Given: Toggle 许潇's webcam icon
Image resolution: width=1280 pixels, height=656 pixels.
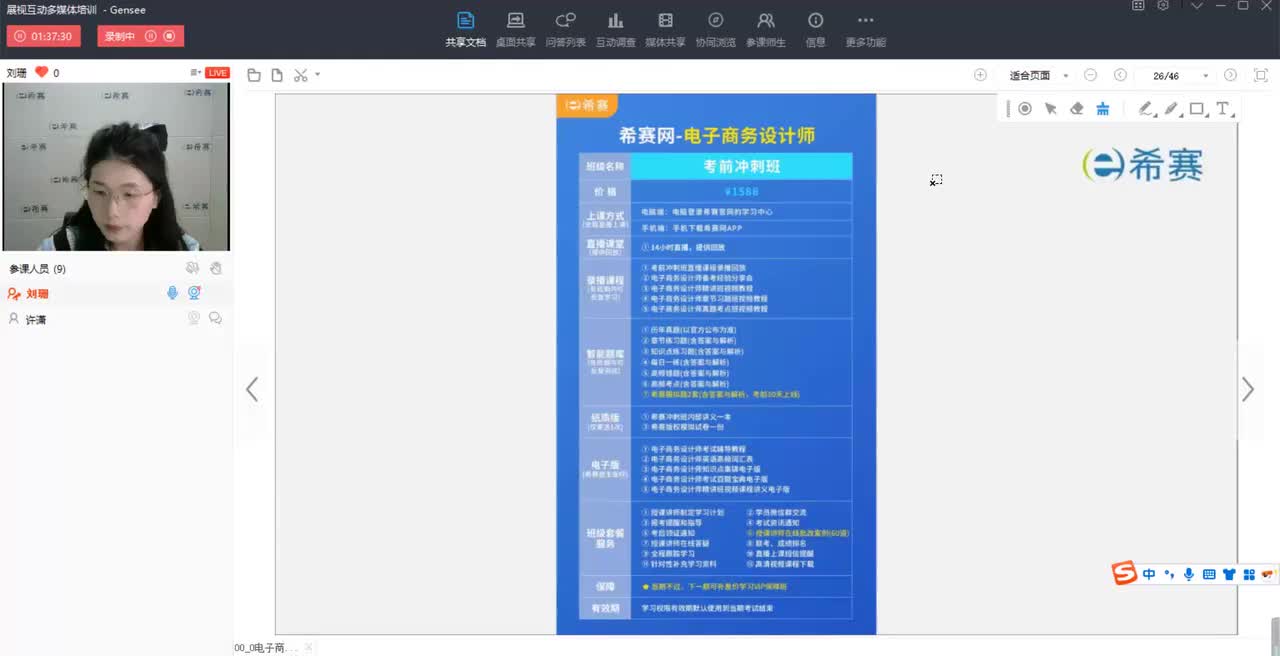Looking at the screenshot, I should click(194, 318).
